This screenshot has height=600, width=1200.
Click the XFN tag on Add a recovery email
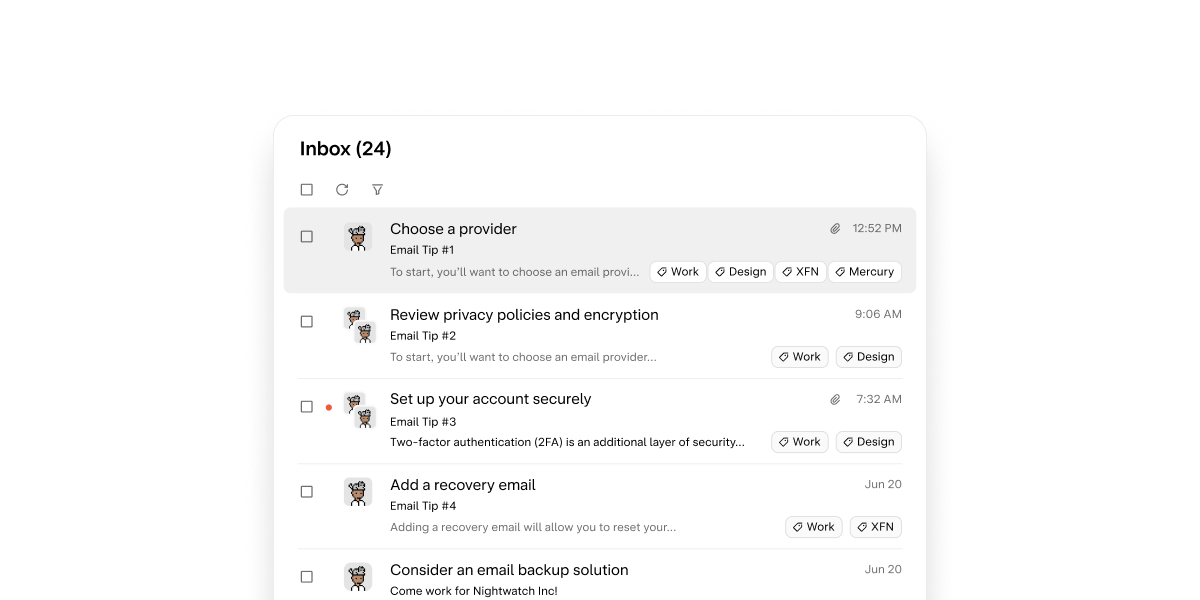(x=875, y=526)
